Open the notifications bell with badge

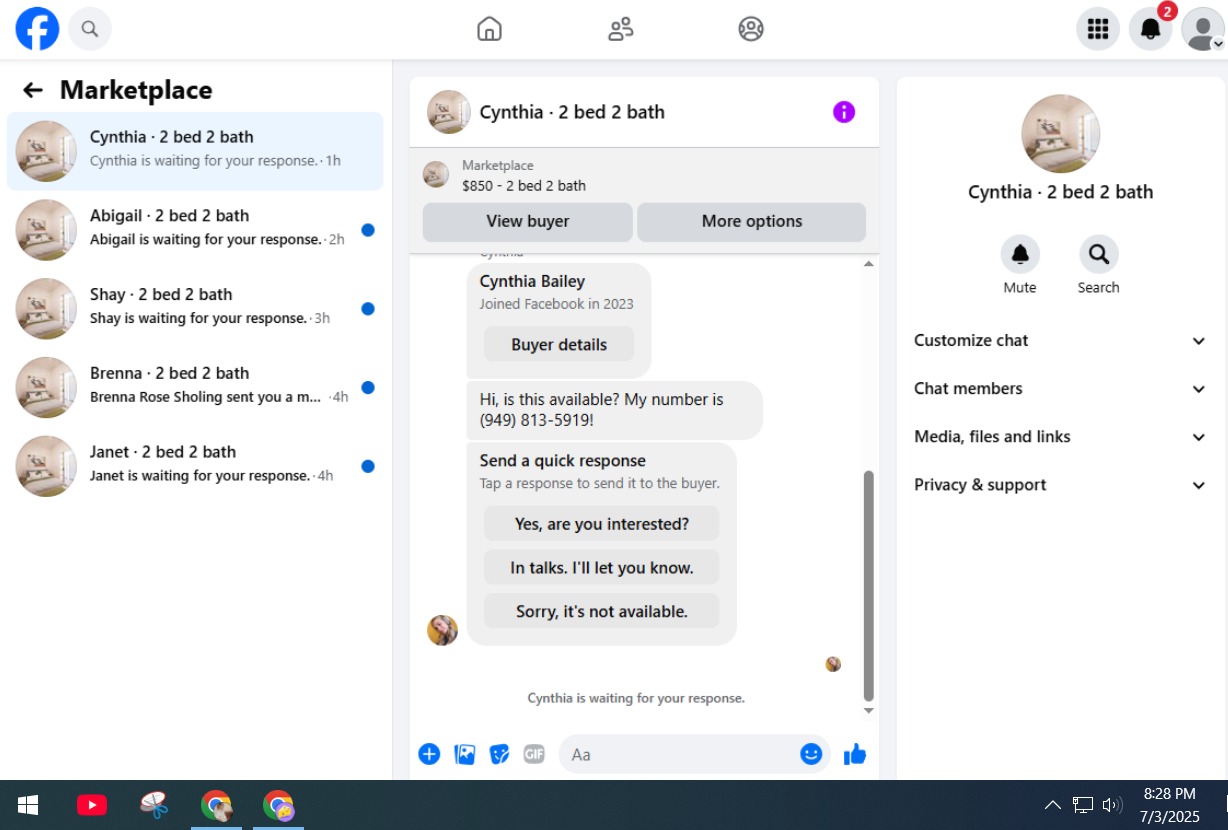[x=1151, y=29]
